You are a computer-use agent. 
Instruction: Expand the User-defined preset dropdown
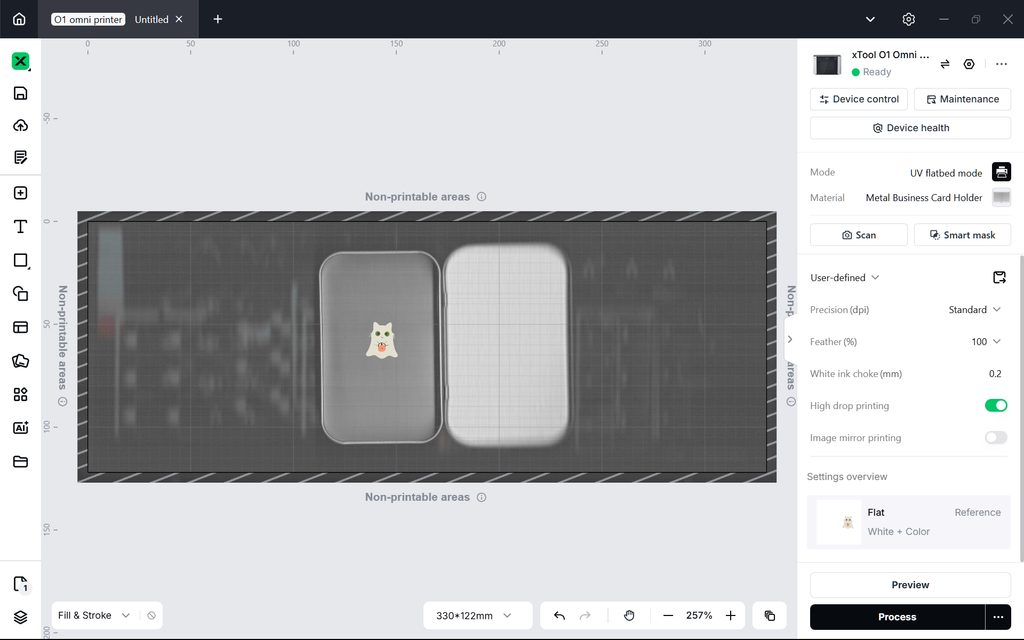(844, 278)
